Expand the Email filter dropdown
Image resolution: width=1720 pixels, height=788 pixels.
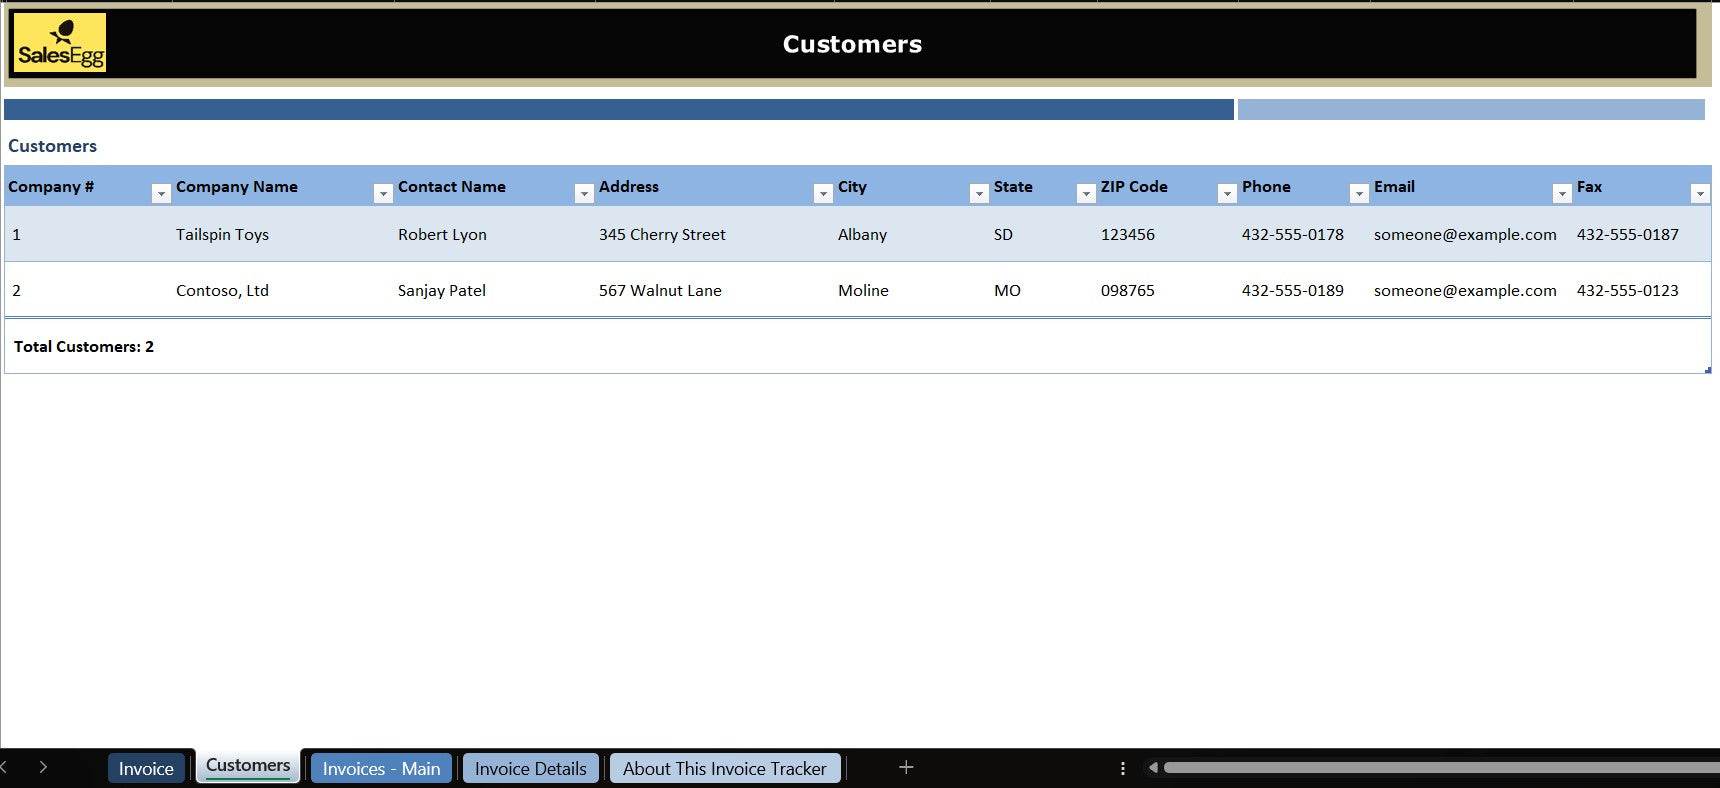1562,194
